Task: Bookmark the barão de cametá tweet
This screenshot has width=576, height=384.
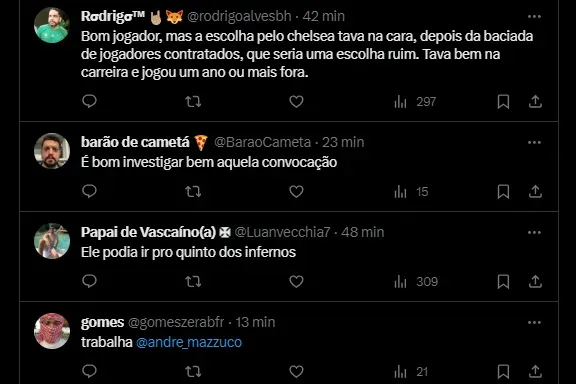Action: coord(503,191)
